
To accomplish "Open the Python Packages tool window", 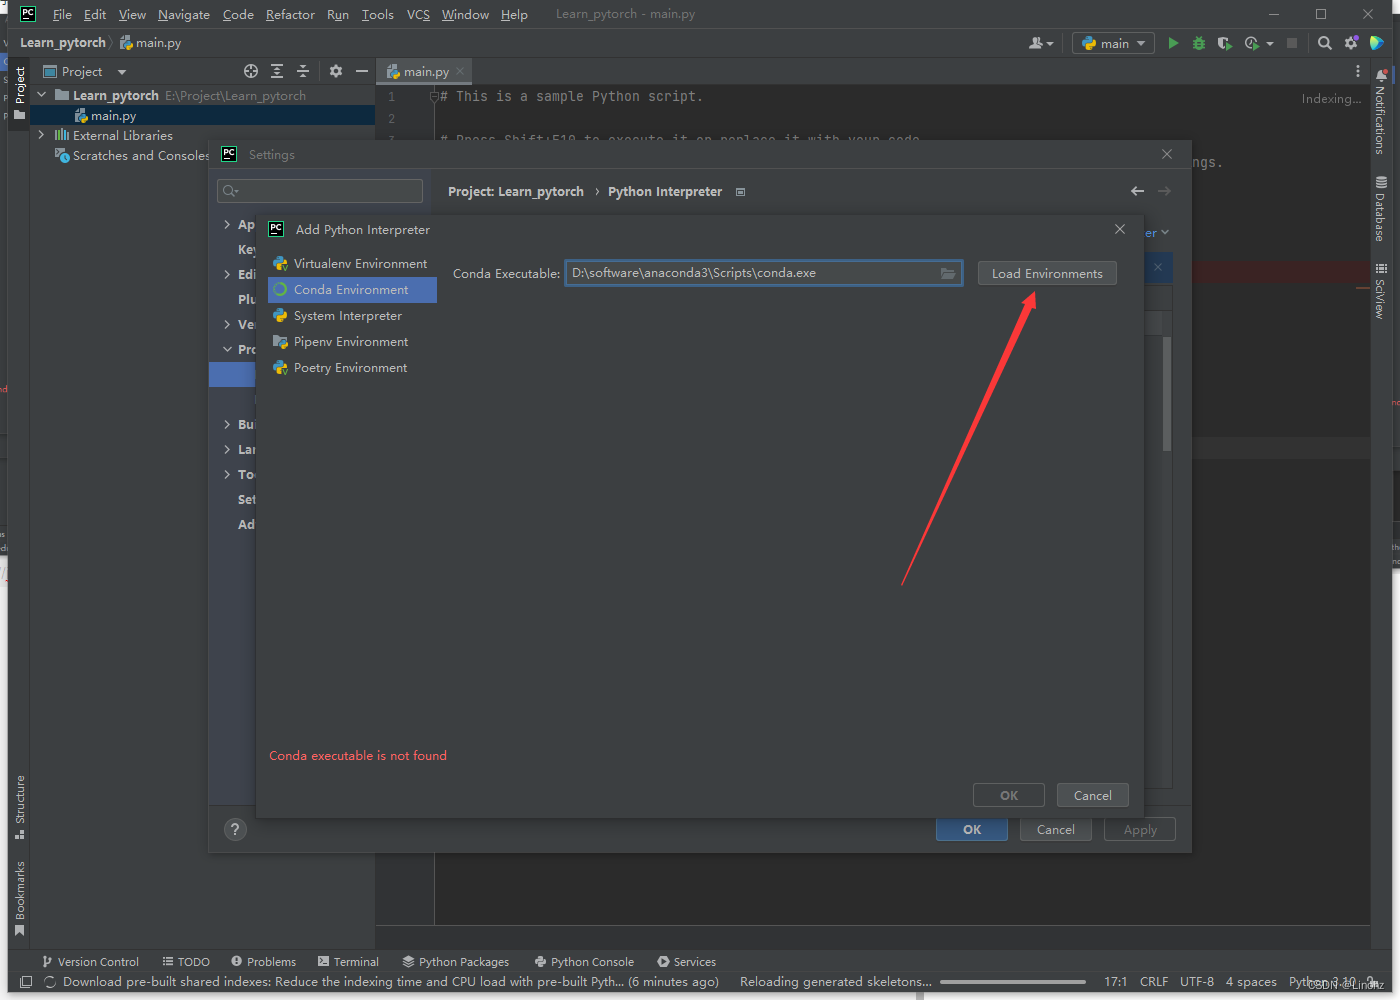I will (x=456, y=961).
